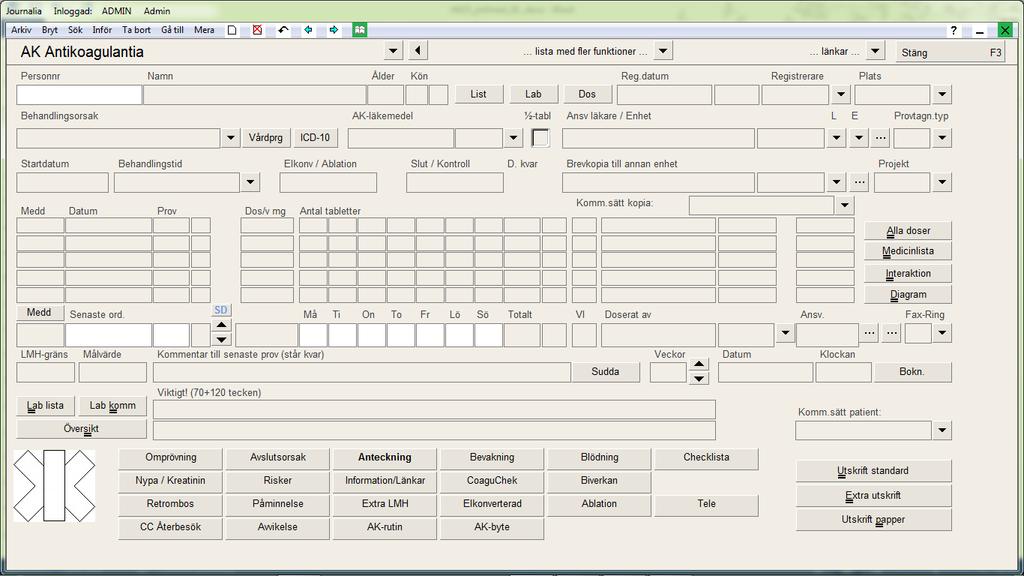The width and height of the screenshot is (1024, 576).
Task: Click the question mark help icon
Action: tap(953, 31)
